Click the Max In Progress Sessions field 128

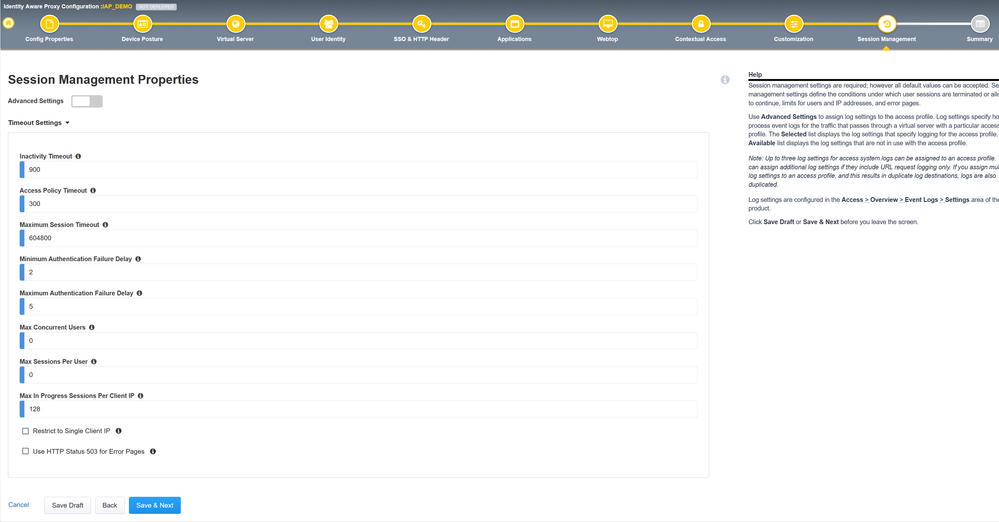pyautogui.click(x=359, y=409)
